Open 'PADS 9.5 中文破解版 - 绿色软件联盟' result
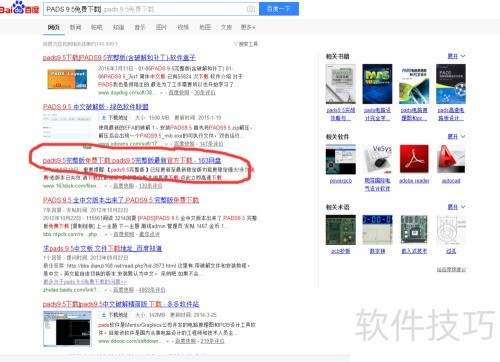This screenshot has height=362, width=500. point(96,107)
